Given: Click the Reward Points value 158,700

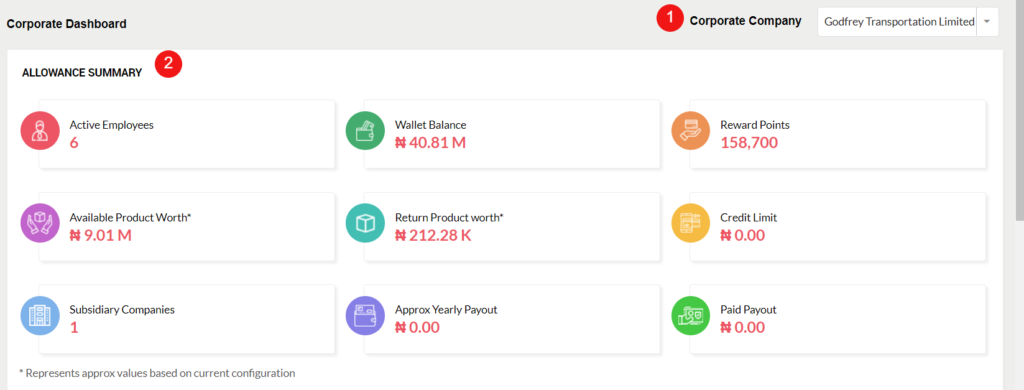Looking at the screenshot, I should [749, 142].
